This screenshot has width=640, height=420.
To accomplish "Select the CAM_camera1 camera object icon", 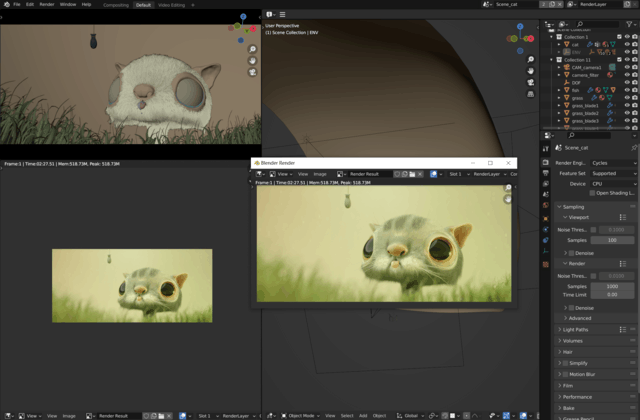I will [564, 67].
